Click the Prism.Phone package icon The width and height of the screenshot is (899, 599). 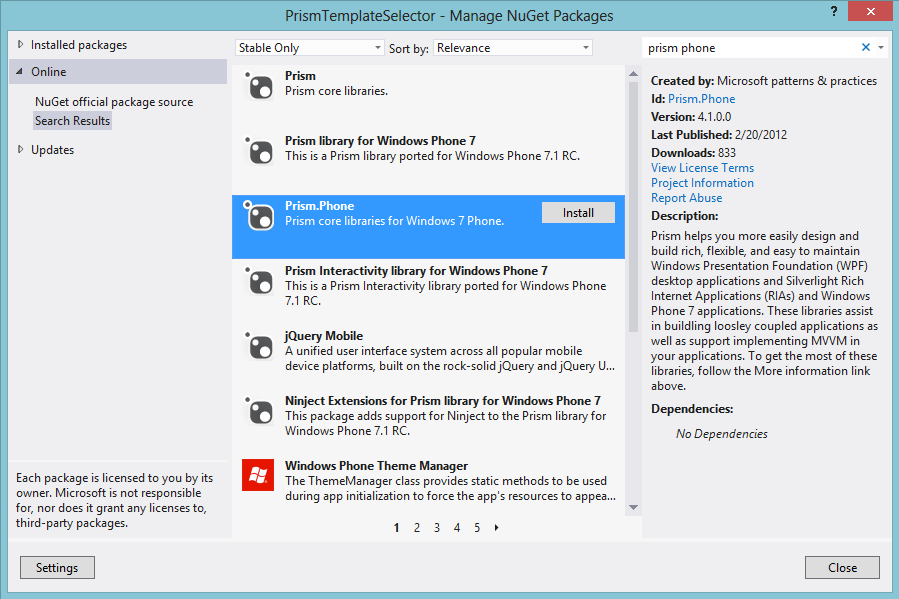click(259, 216)
